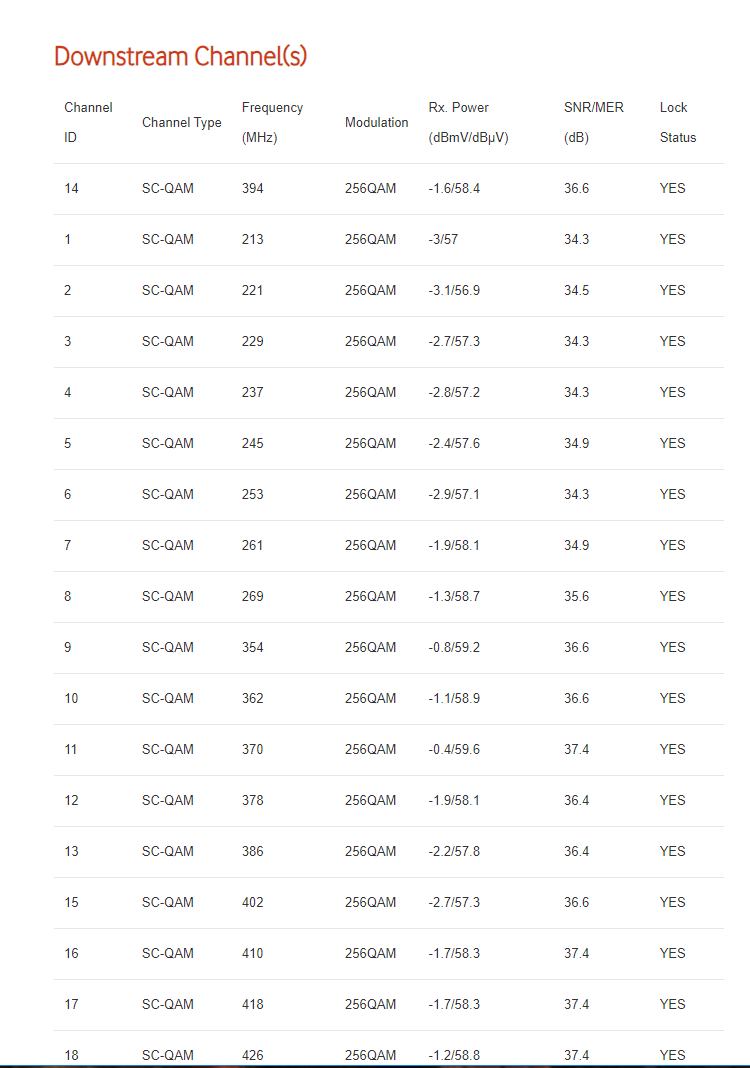Click the 35.6 SNR value
This screenshot has height=1068, width=750.
pos(576,597)
